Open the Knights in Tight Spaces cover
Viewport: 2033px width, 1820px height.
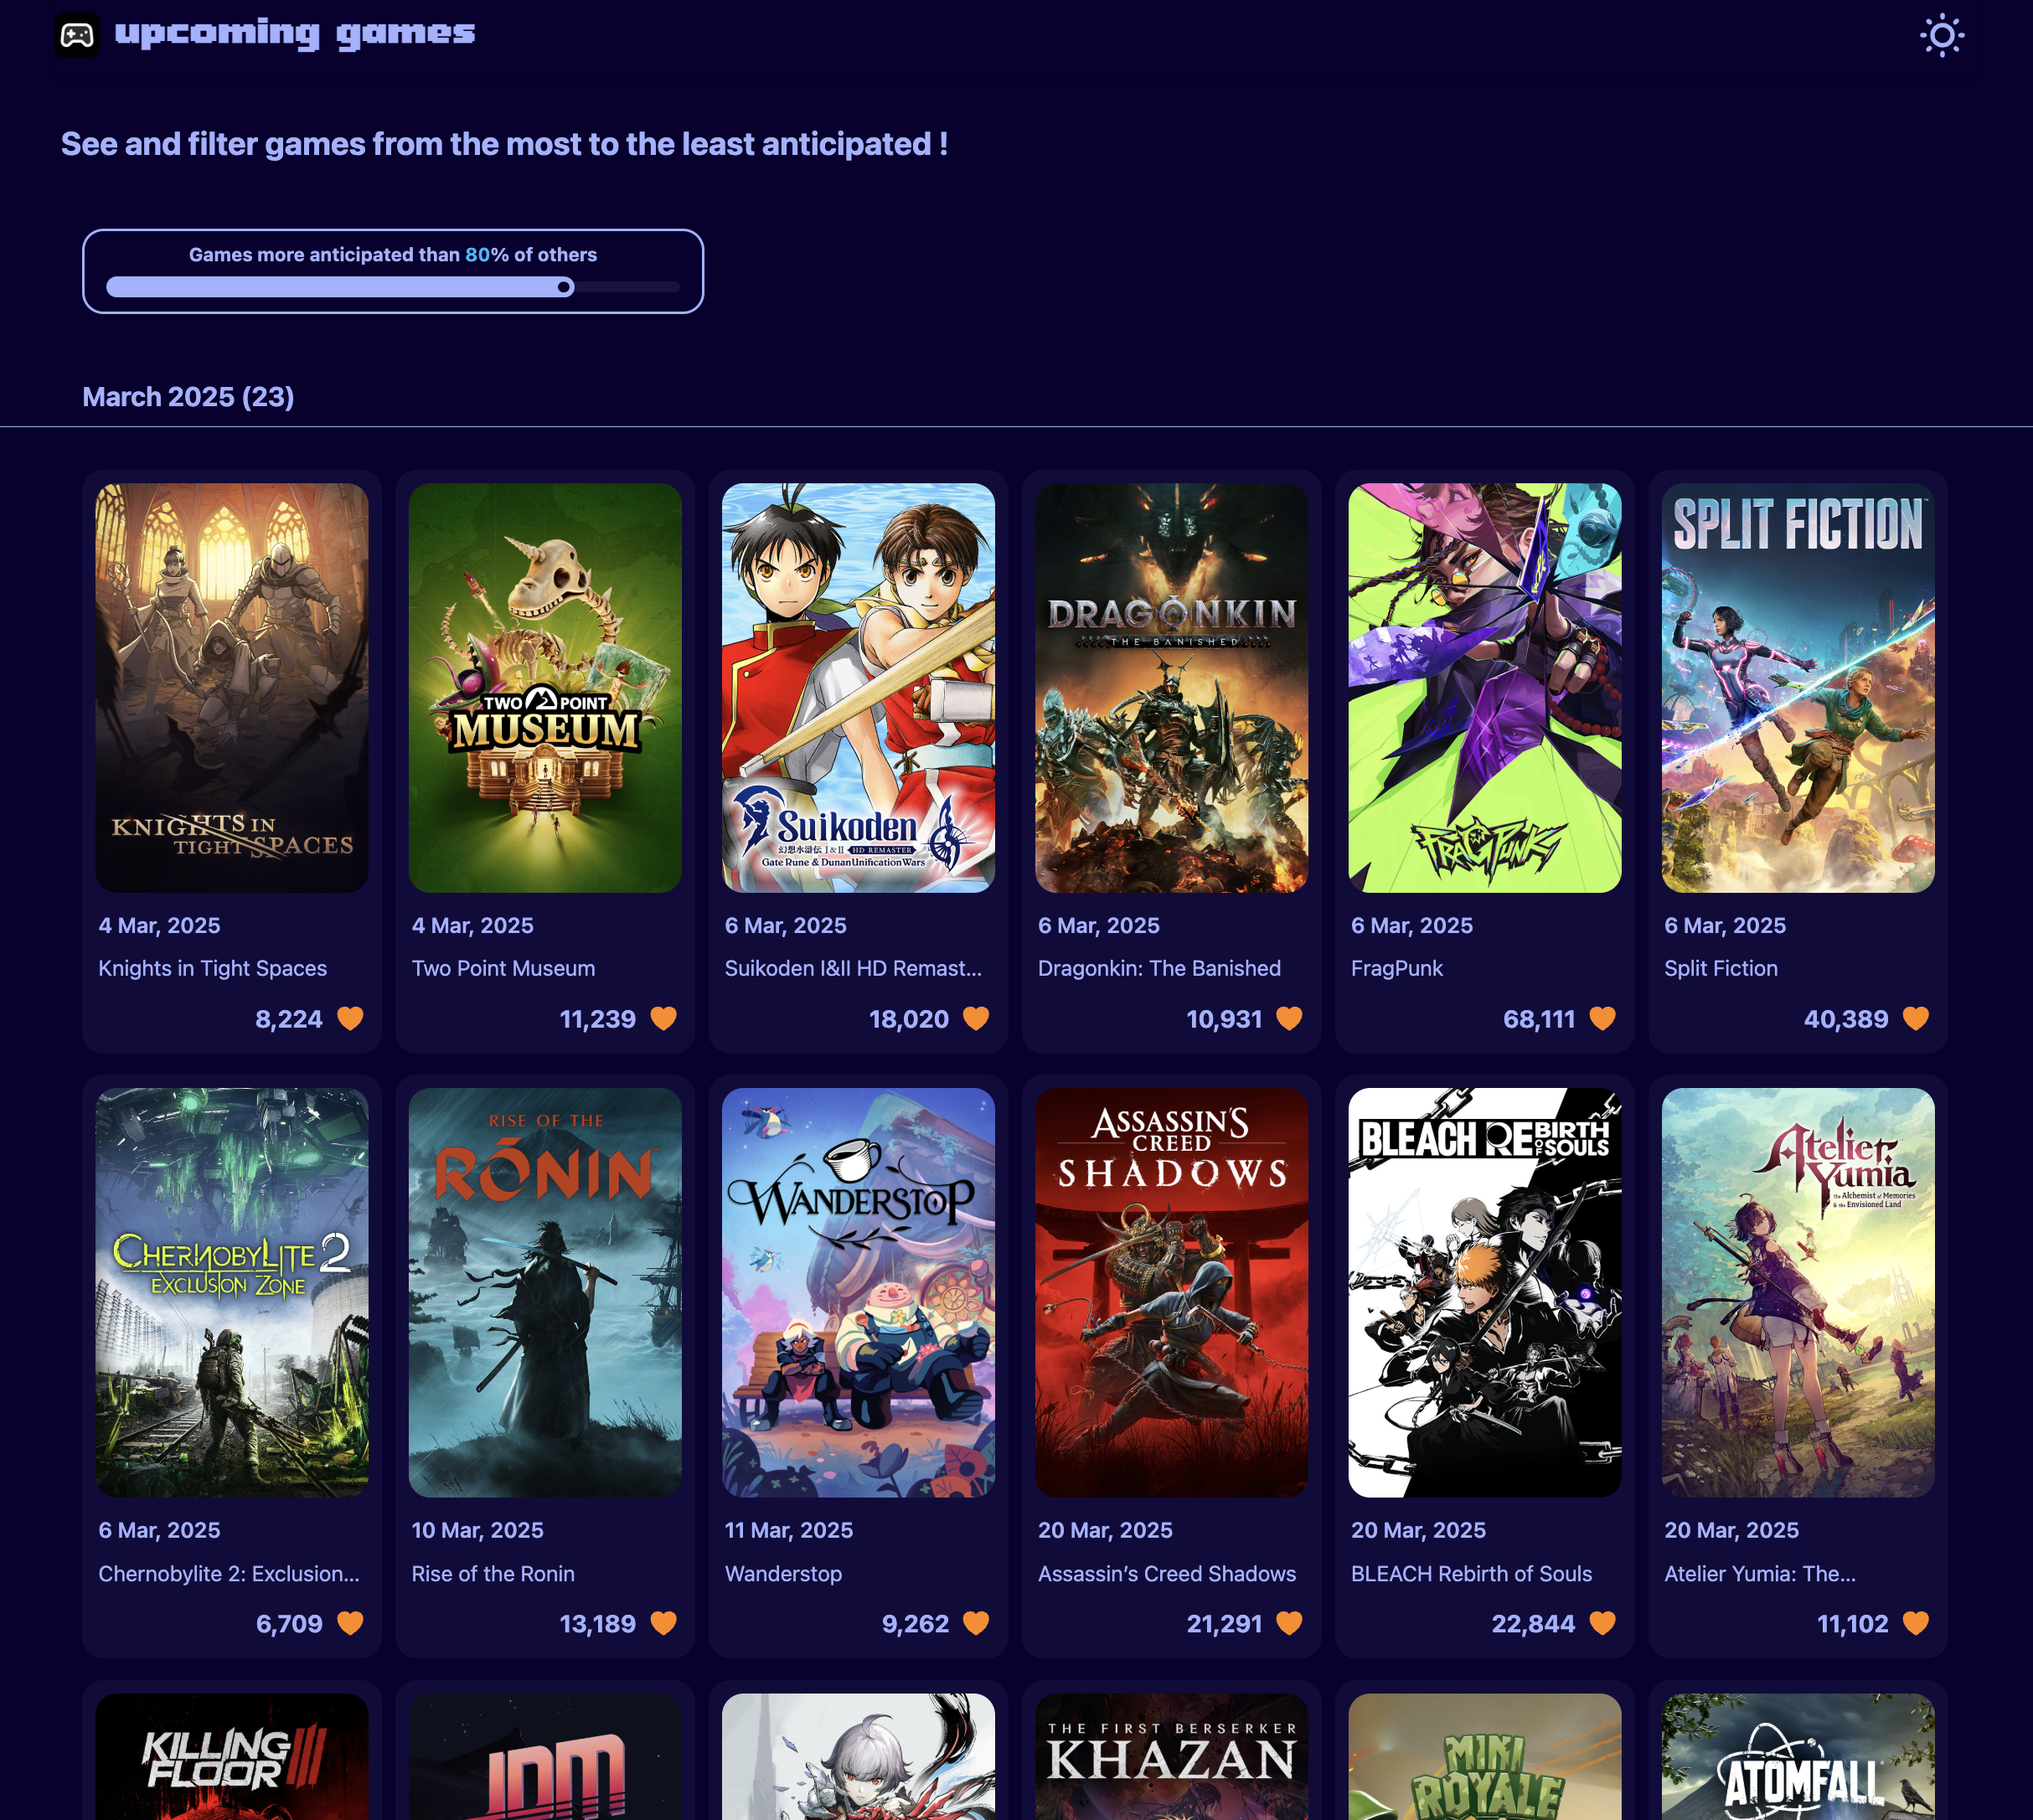(232, 688)
